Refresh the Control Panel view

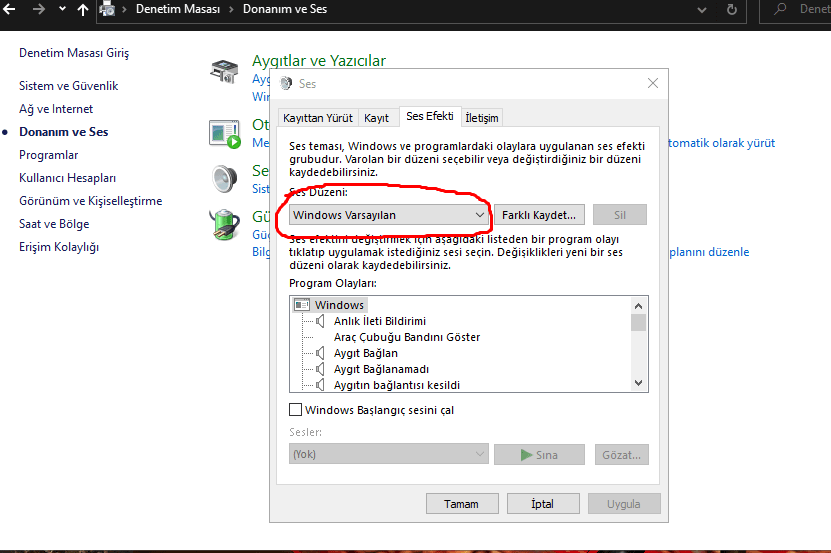(732, 10)
